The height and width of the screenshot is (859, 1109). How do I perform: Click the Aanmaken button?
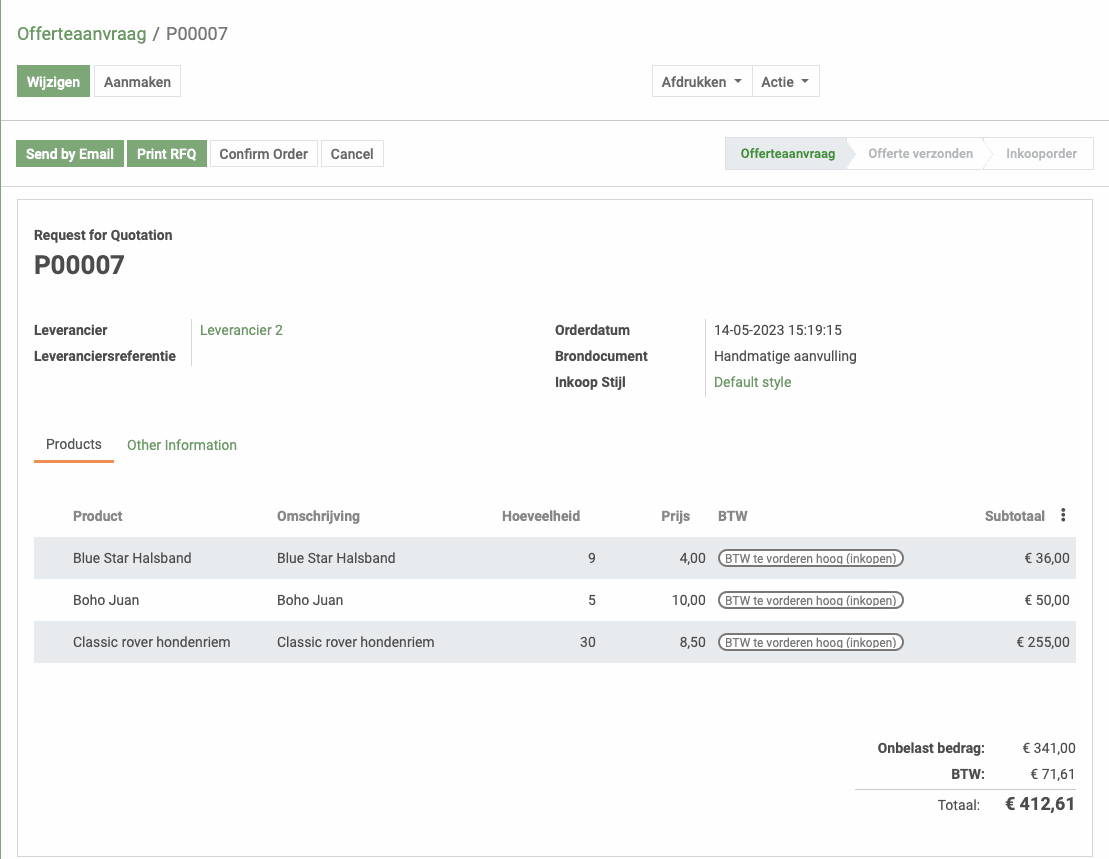[x=137, y=81]
